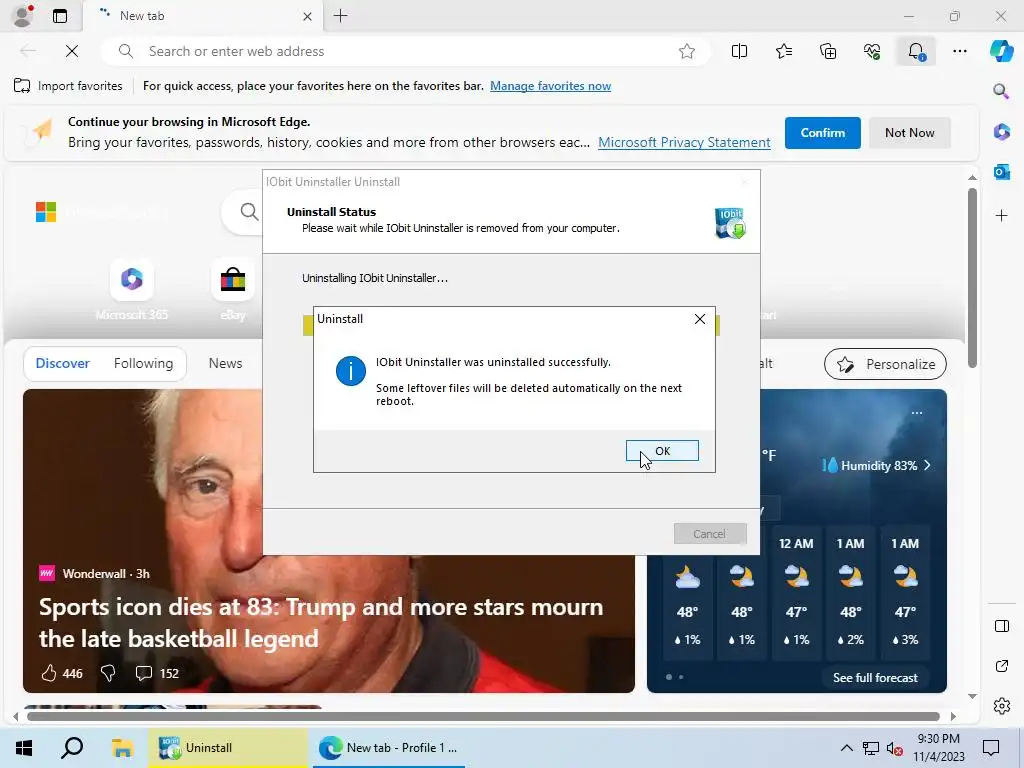Open the Windows Start menu
1024x768 pixels.
click(x=24, y=748)
